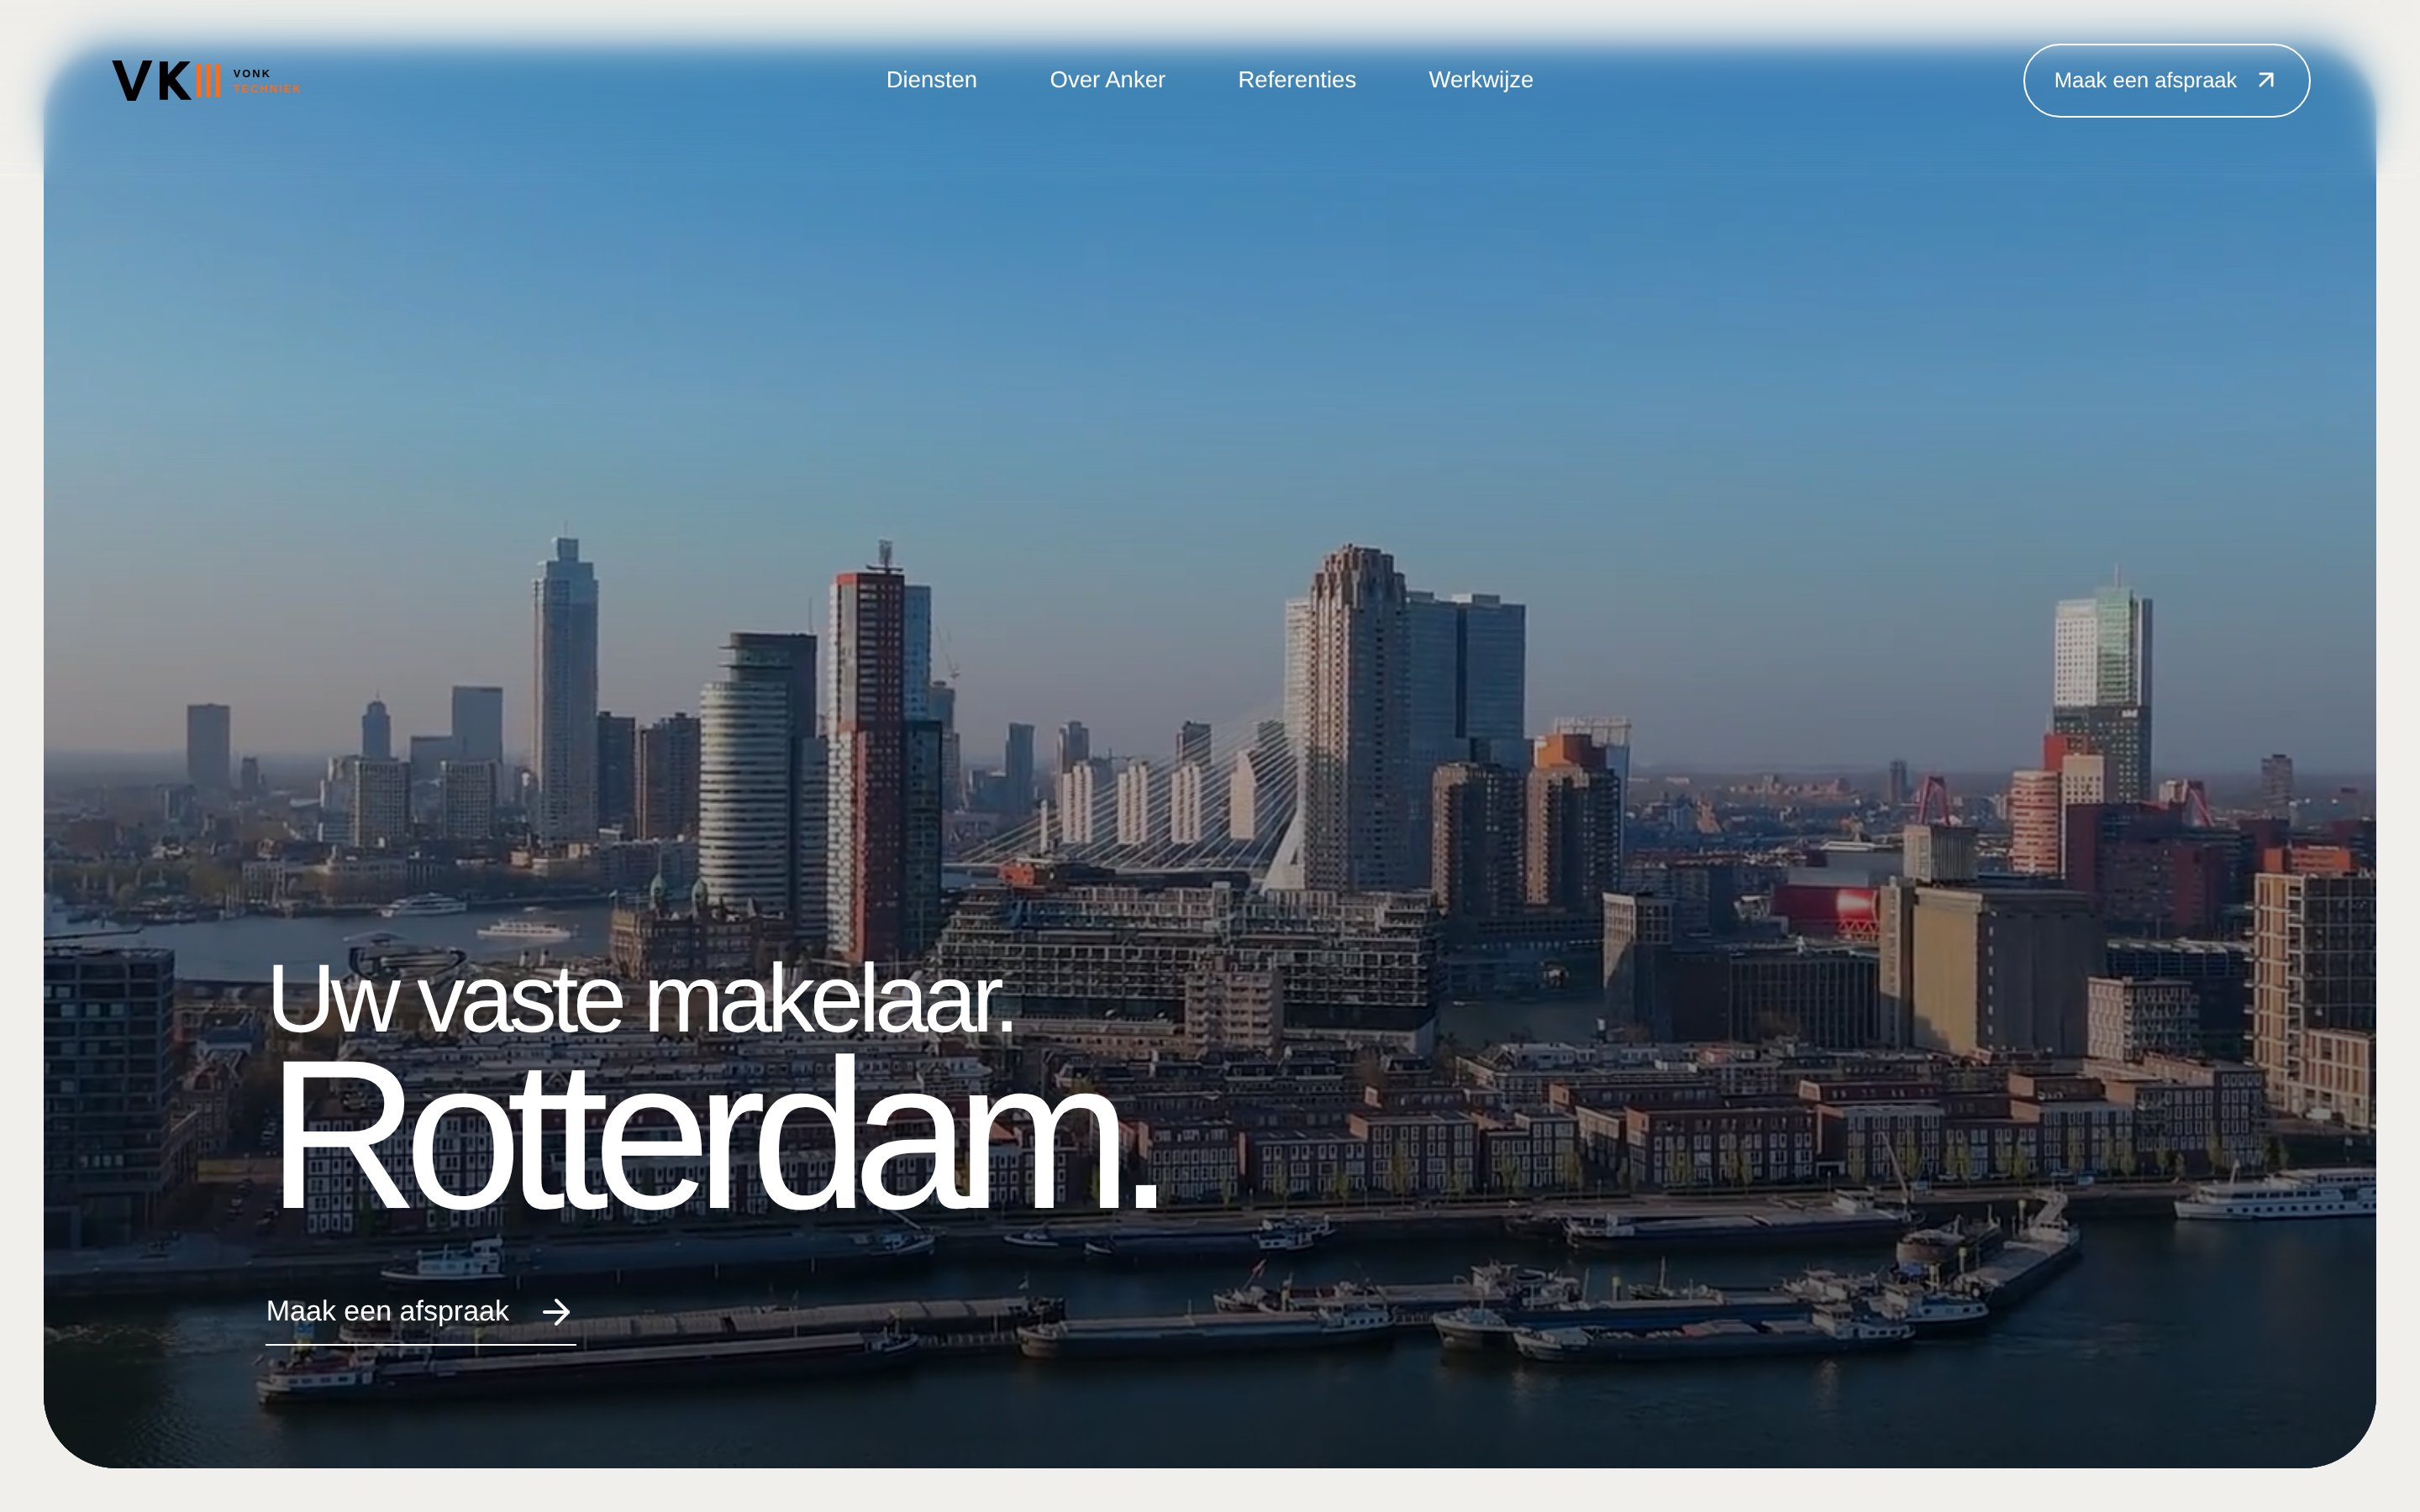Open the Diensten menu item
Screen dimensions: 2420x1512
[x=931, y=80]
